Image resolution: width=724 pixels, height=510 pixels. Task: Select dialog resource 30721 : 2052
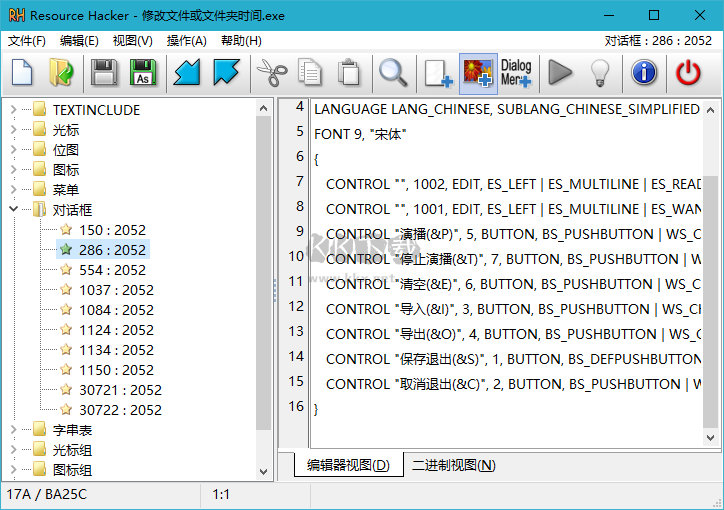tap(120, 390)
